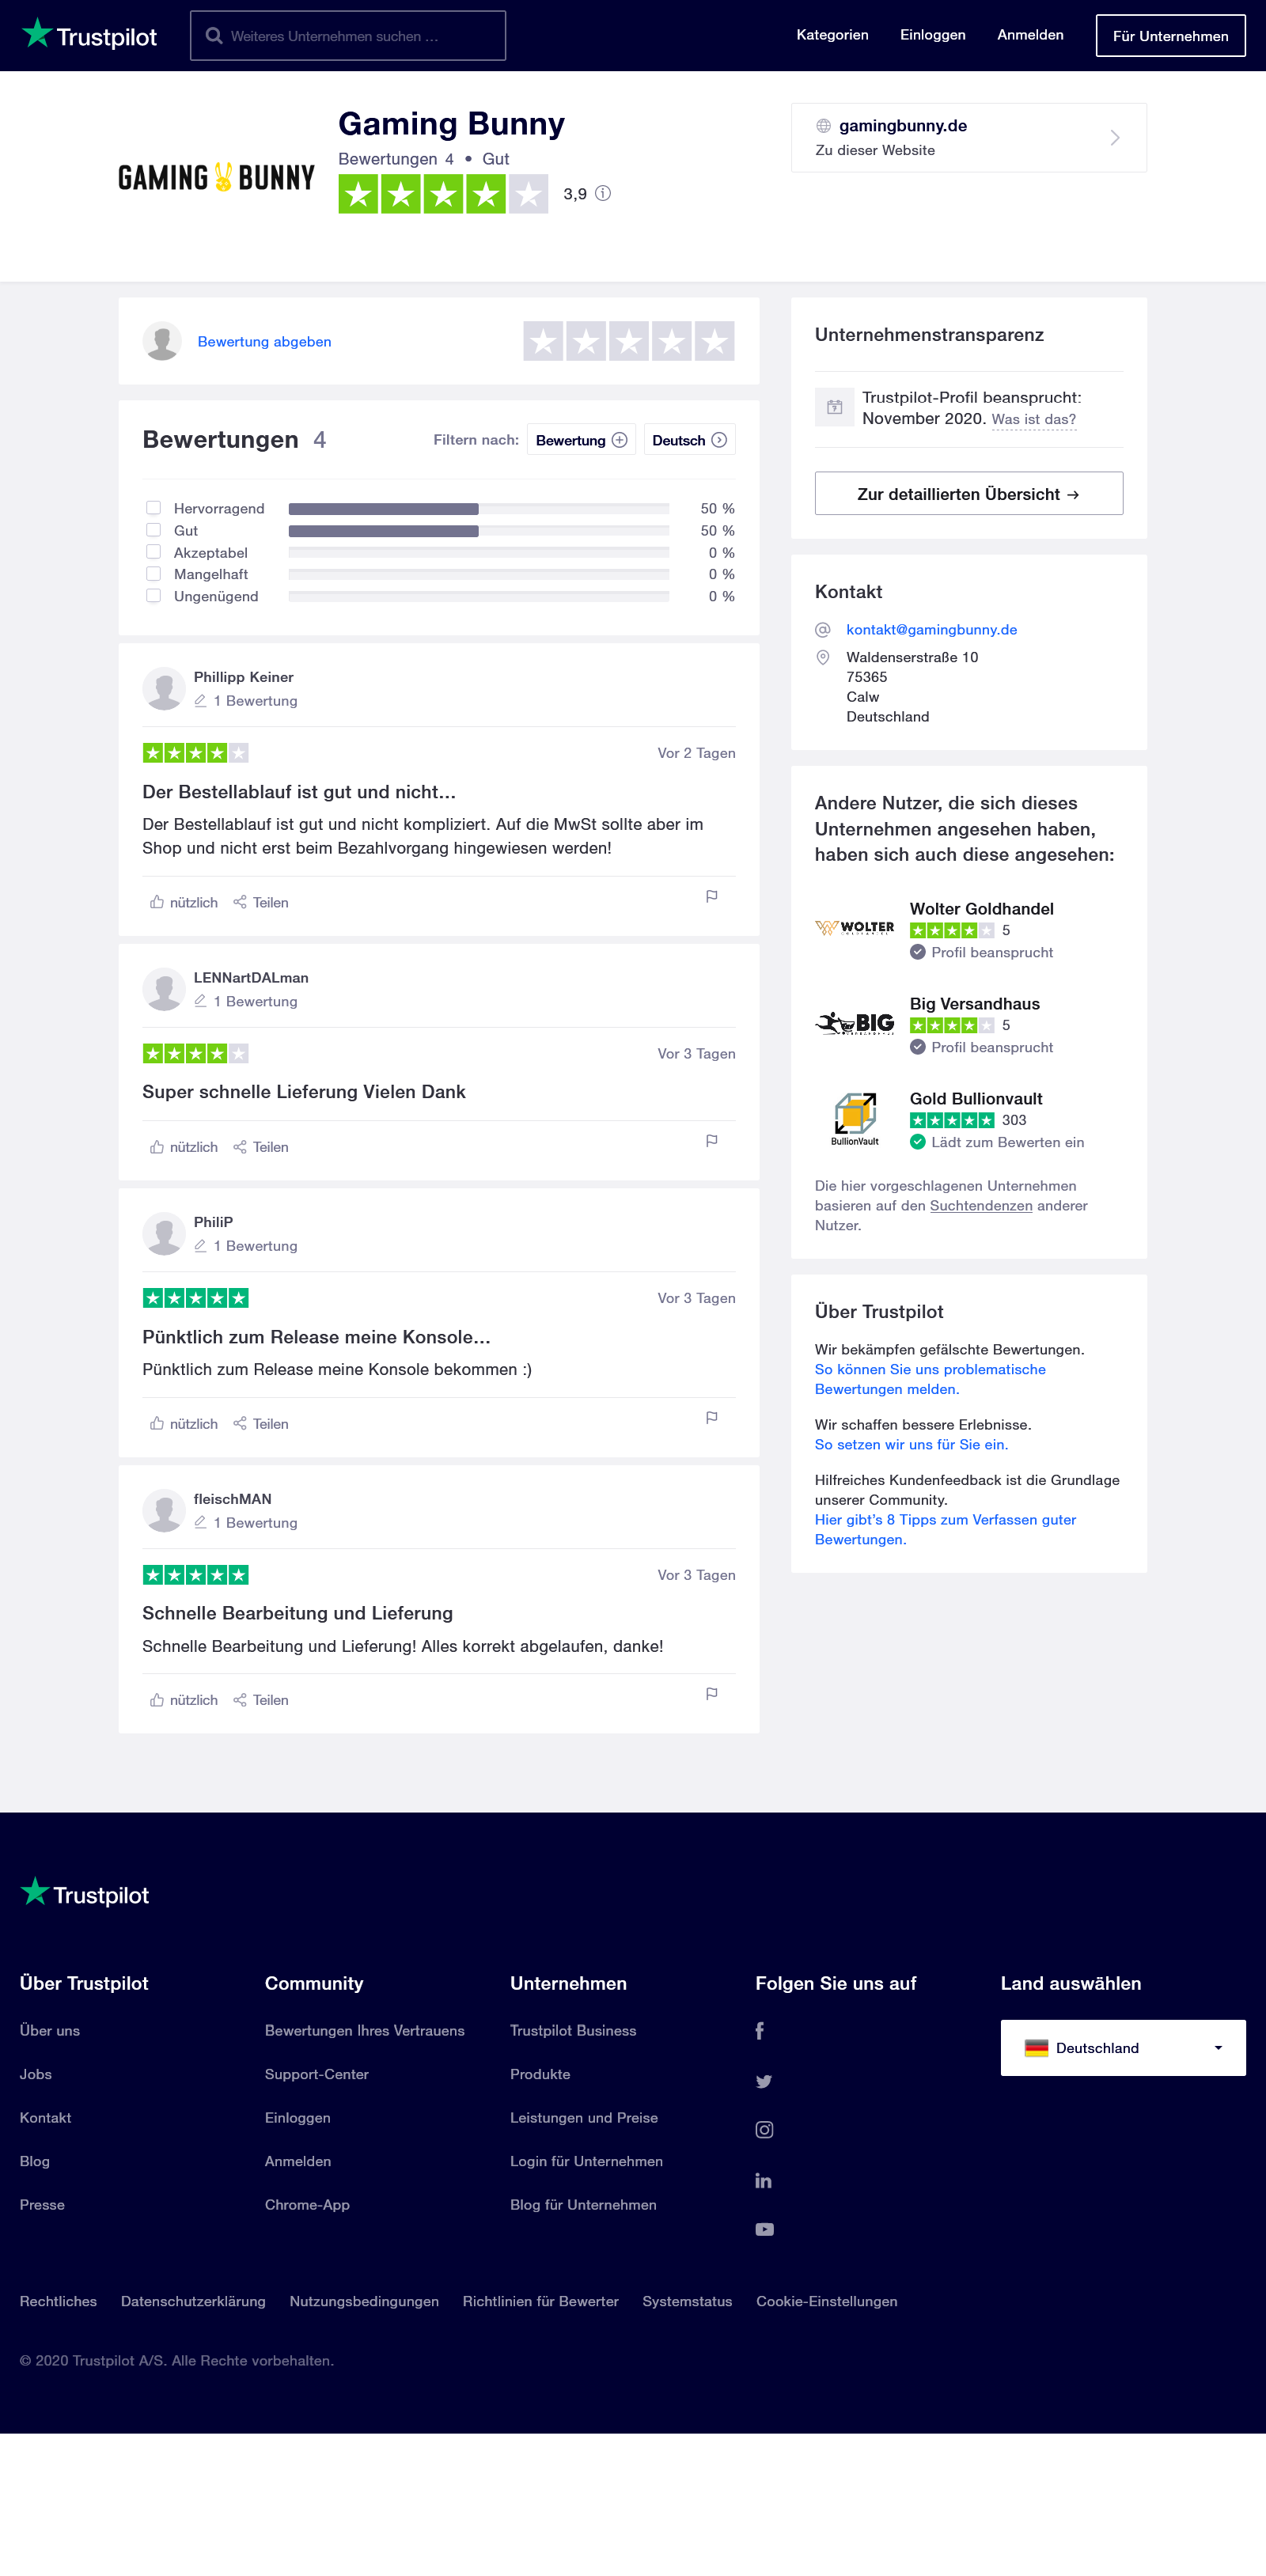Flag PhiliP's review
This screenshot has height=2576, width=1266.
coord(711,1418)
